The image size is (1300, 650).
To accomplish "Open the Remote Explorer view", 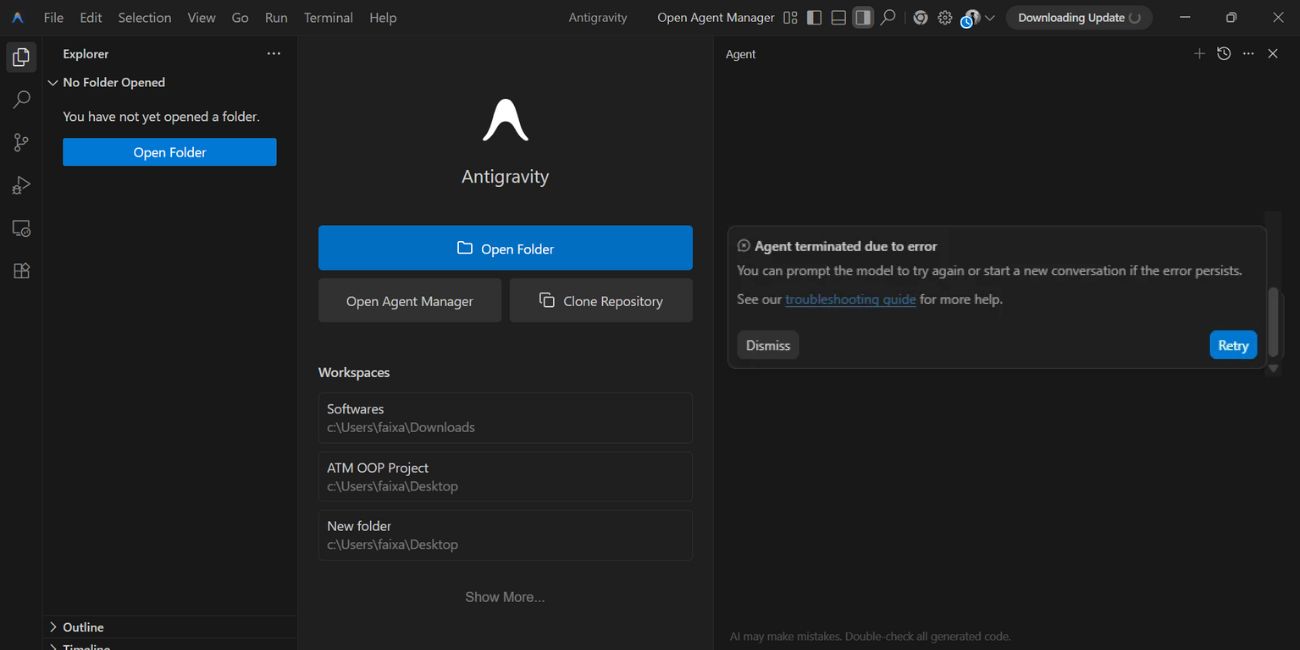I will [x=21, y=229].
